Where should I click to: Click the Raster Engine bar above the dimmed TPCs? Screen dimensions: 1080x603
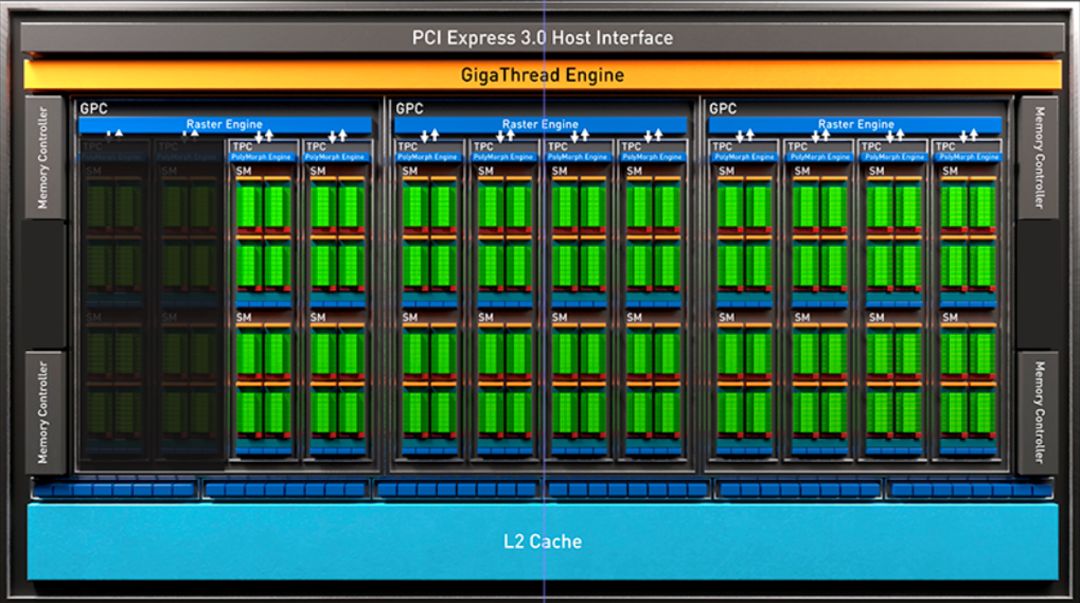point(225,125)
